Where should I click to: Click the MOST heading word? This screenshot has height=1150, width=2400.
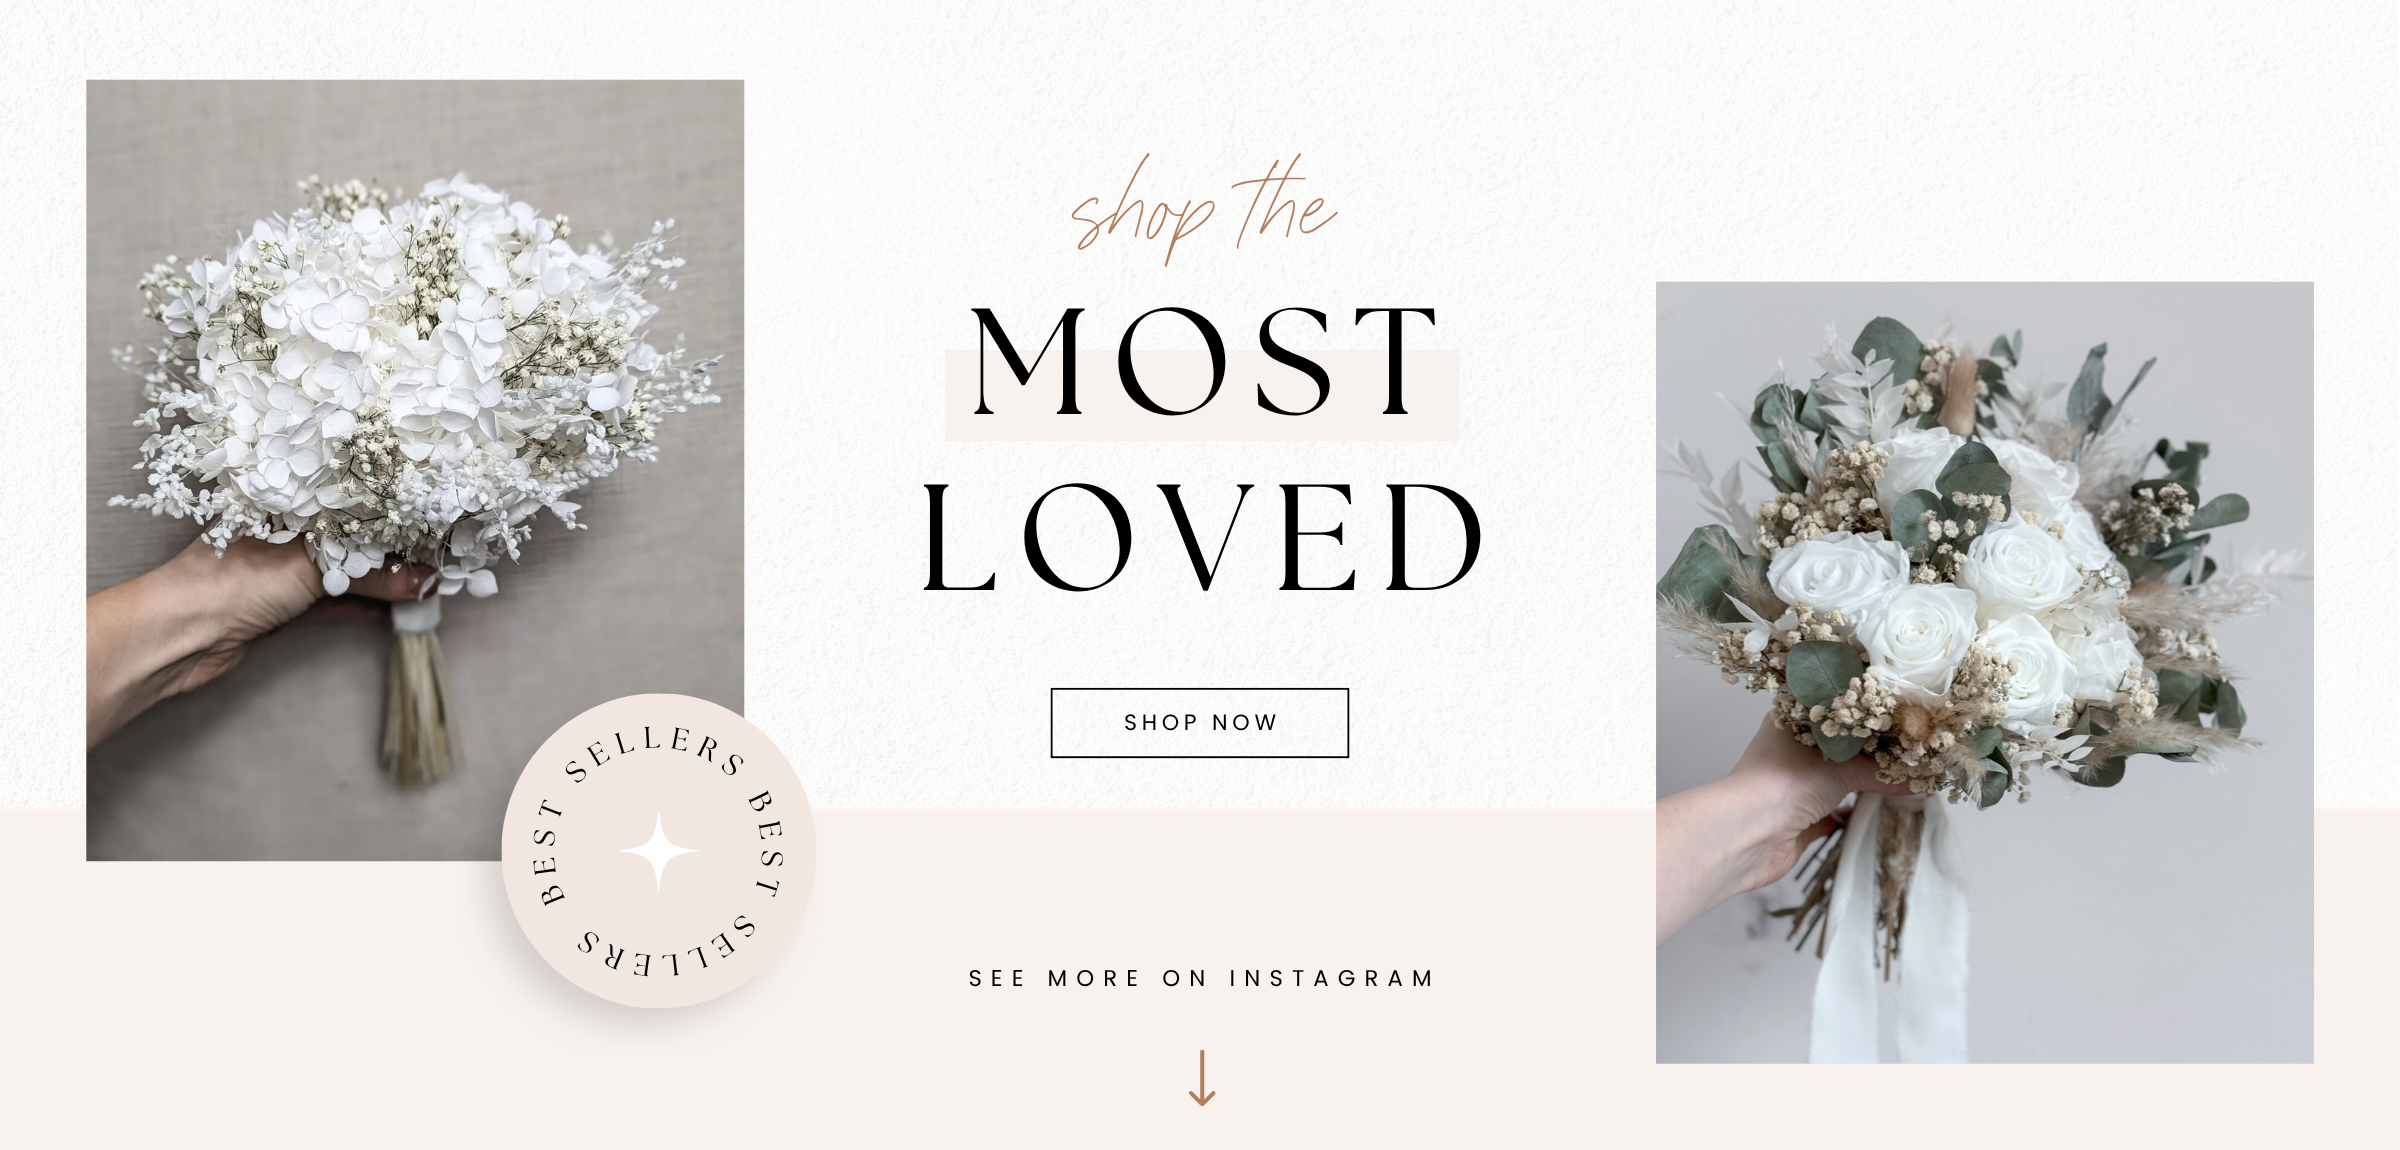(x=1203, y=361)
